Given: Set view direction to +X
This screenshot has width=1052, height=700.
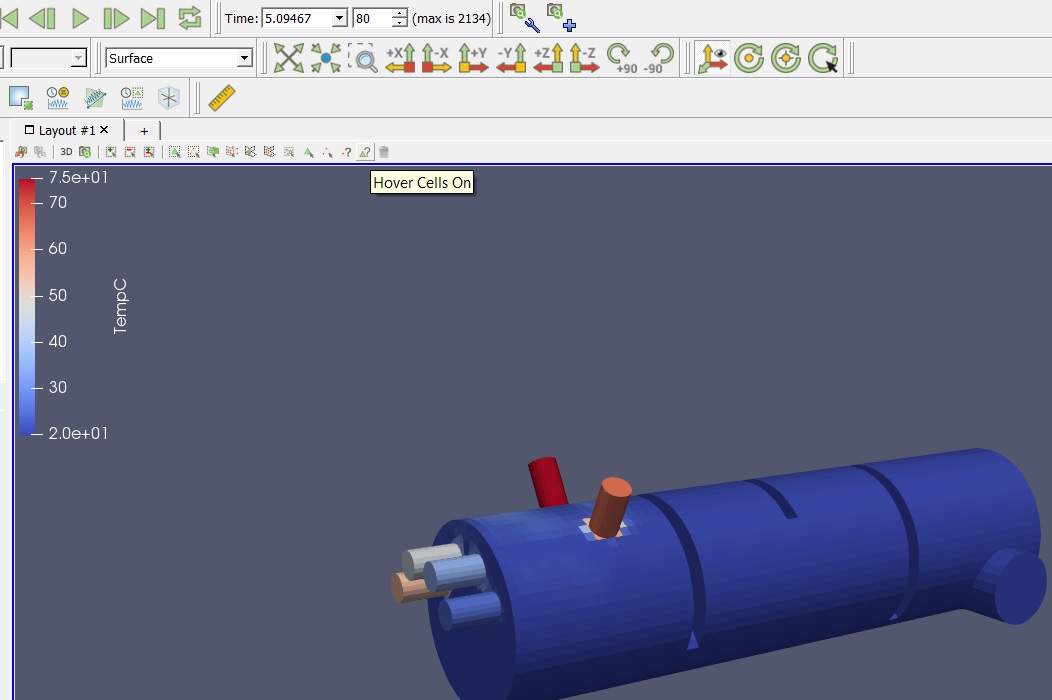Looking at the screenshot, I should pos(400,58).
